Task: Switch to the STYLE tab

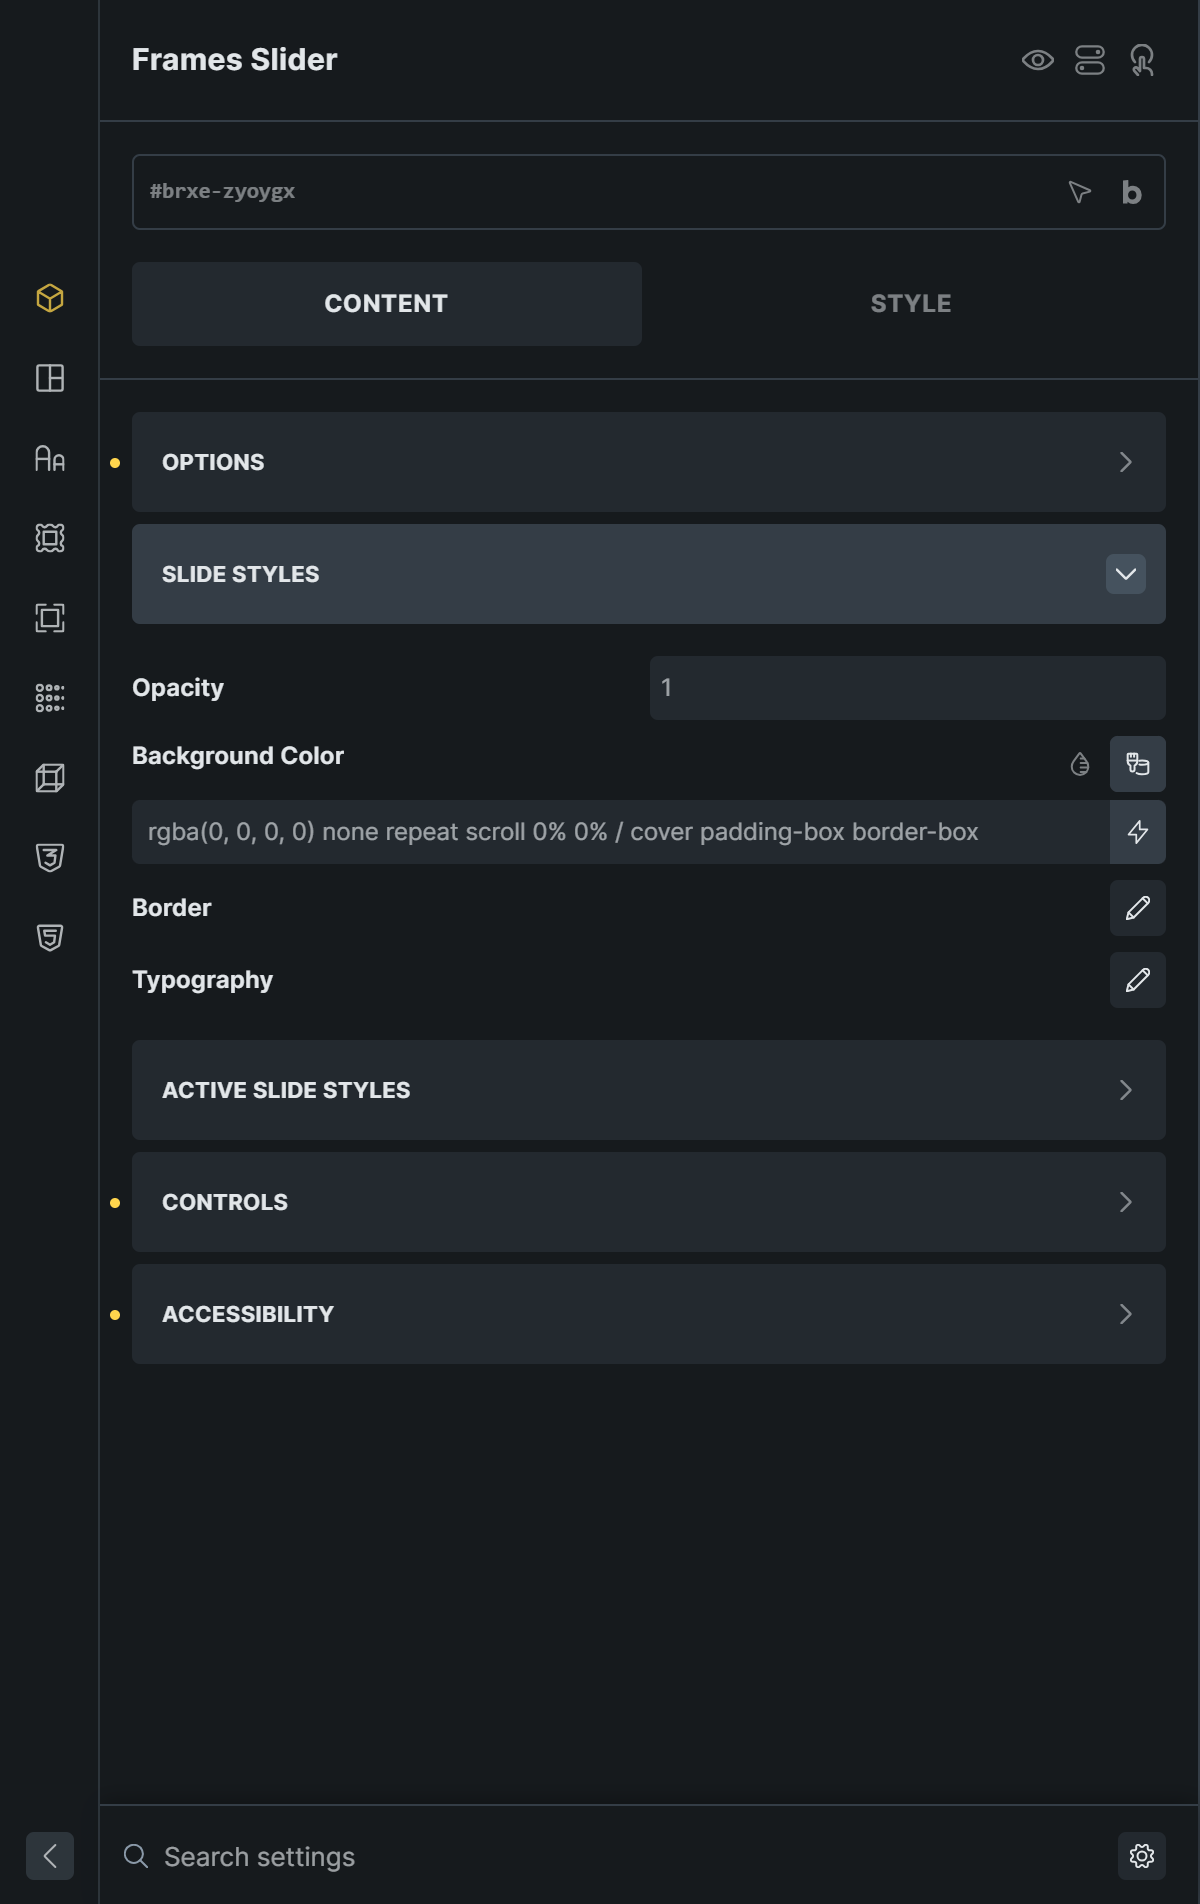Action: (x=911, y=304)
